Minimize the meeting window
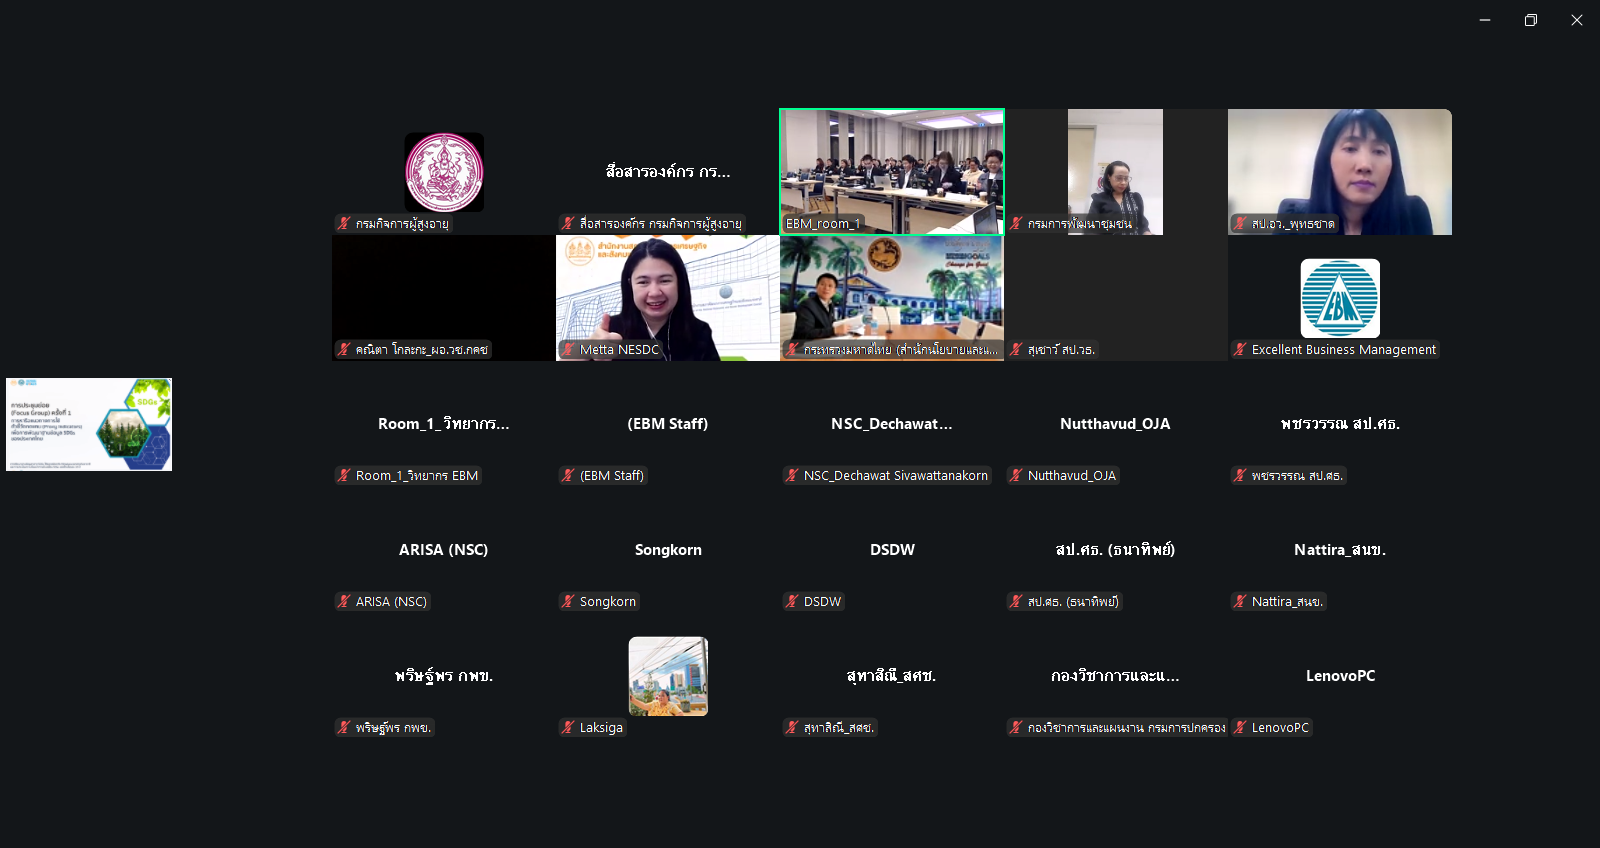Image resolution: width=1600 pixels, height=848 pixels. click(x=1485, y=20)
